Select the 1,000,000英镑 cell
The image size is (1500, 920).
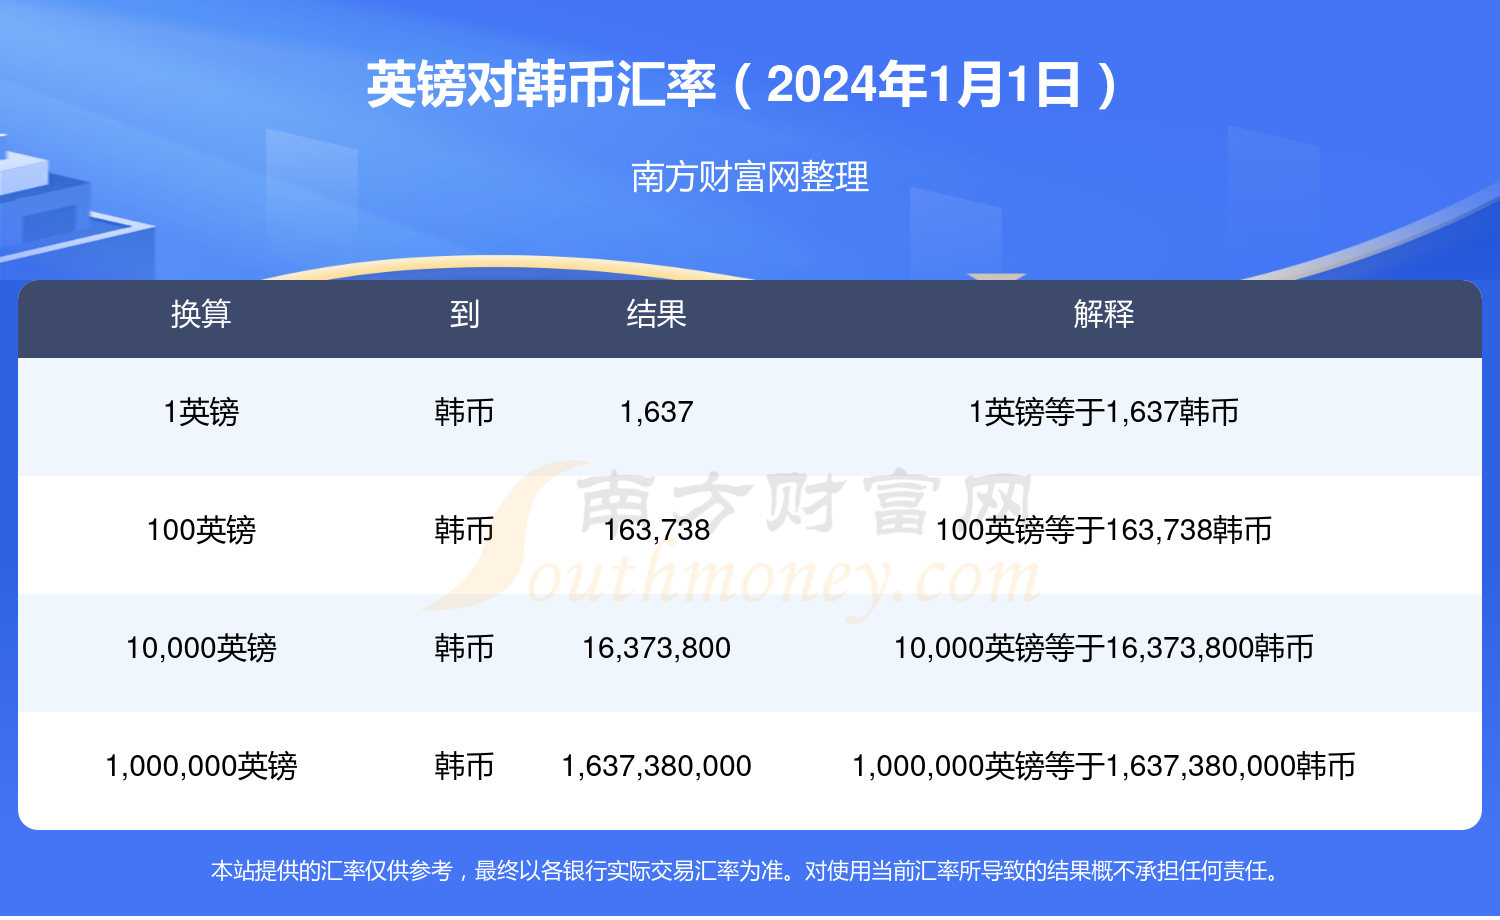click(x=201, y=766)
